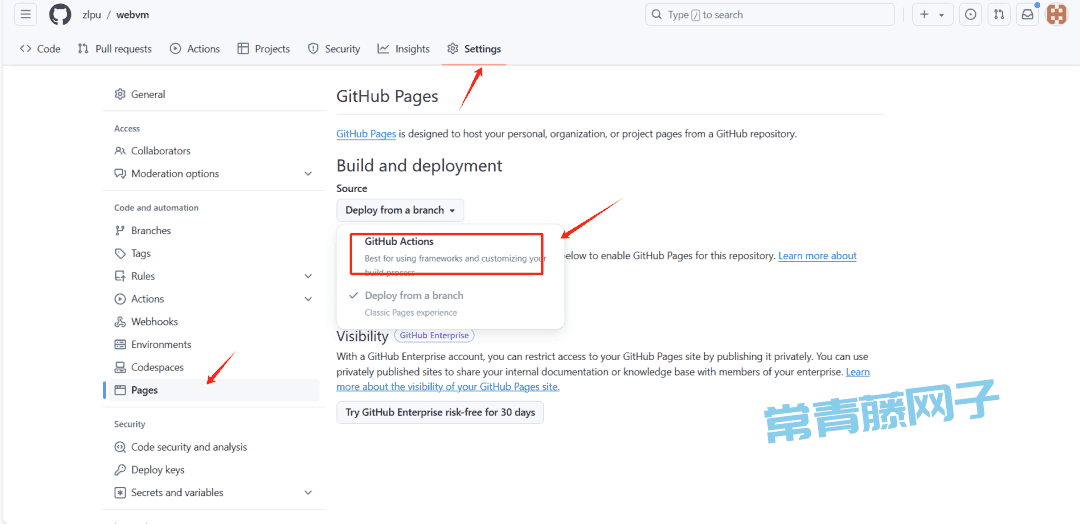Open the notifications inbox icon
This screenshot has height=524, width=1080.
click(1027, 14)
